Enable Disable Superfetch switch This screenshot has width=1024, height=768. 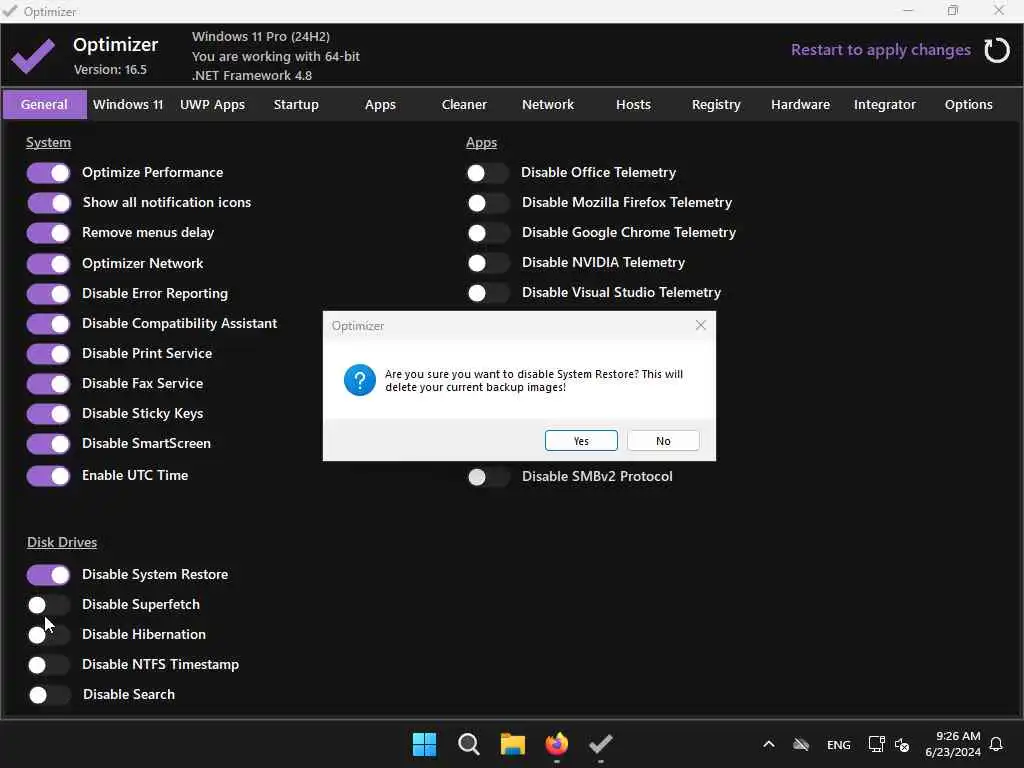click(48, 605)
